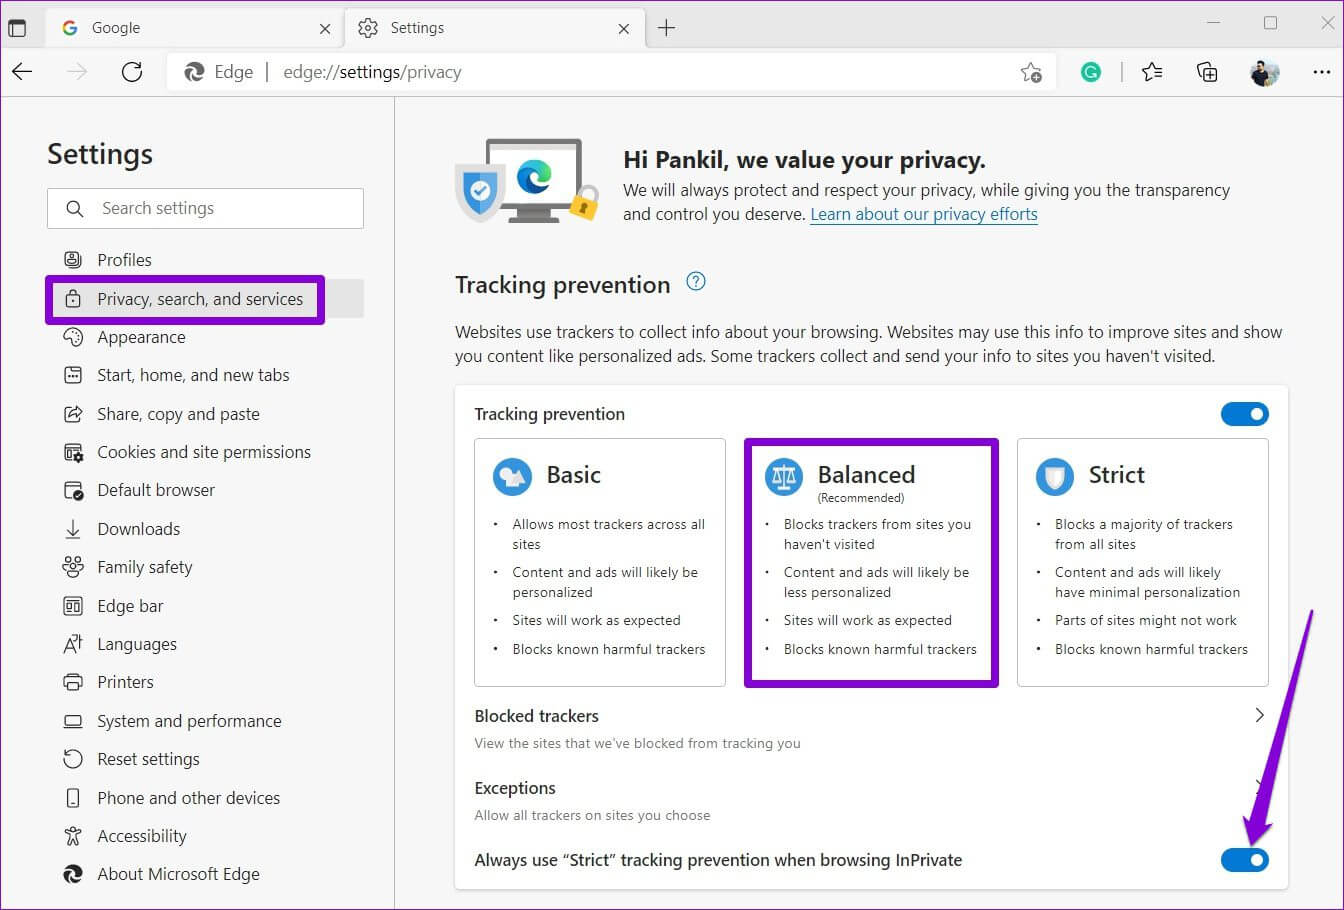The height and width of the screenshot is (910, 1344).
Task: Click the Edge logo in address bar
Action: click(195, 72)
